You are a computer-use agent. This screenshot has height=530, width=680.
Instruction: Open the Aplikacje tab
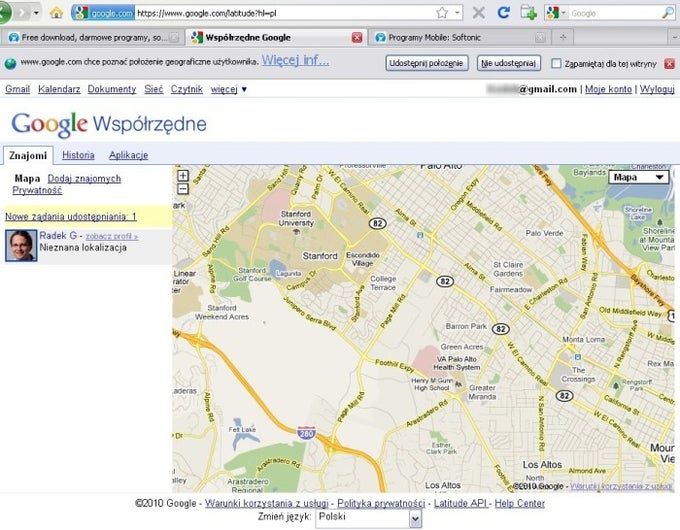pos(128,155)
